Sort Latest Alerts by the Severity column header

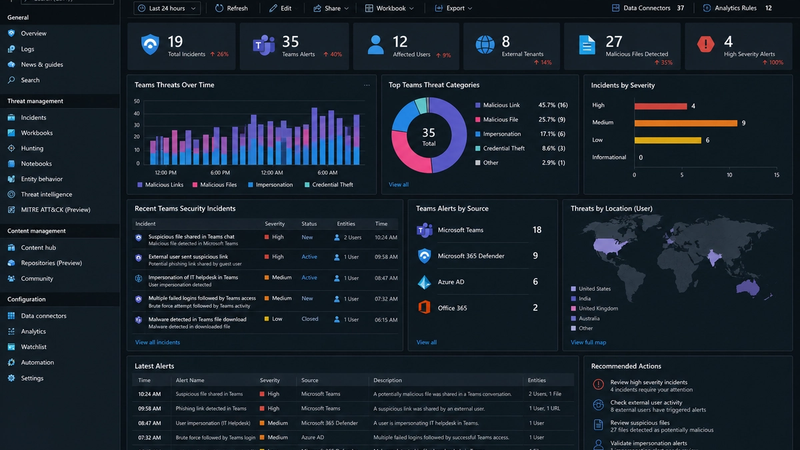click(x=270, y=380)
